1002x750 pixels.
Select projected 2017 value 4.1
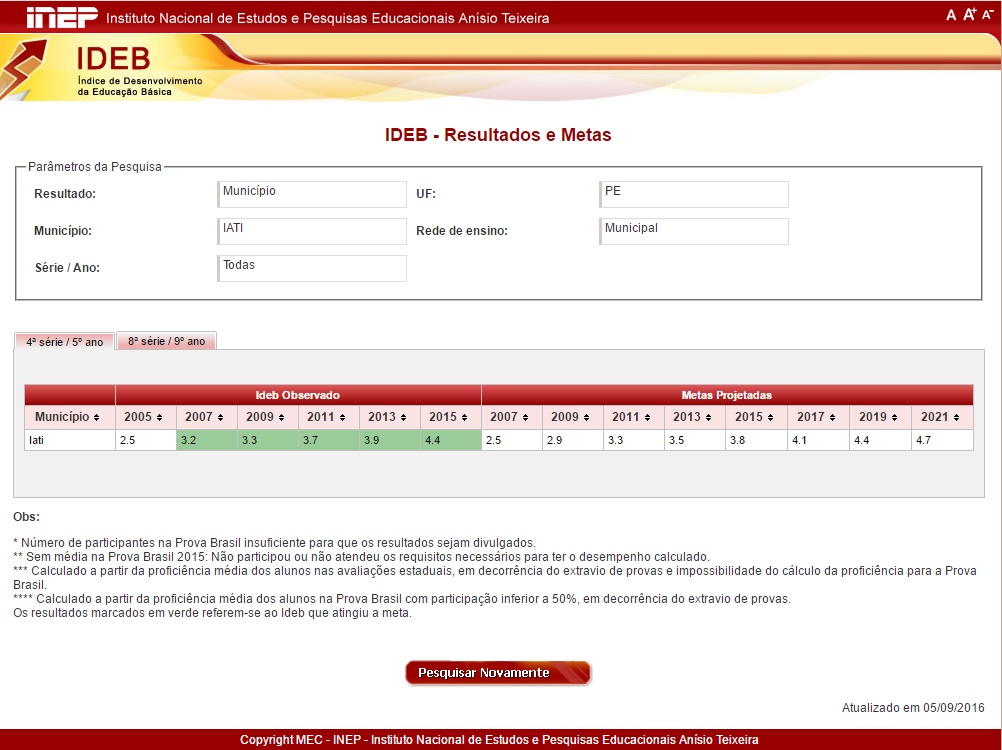(819, 440)
